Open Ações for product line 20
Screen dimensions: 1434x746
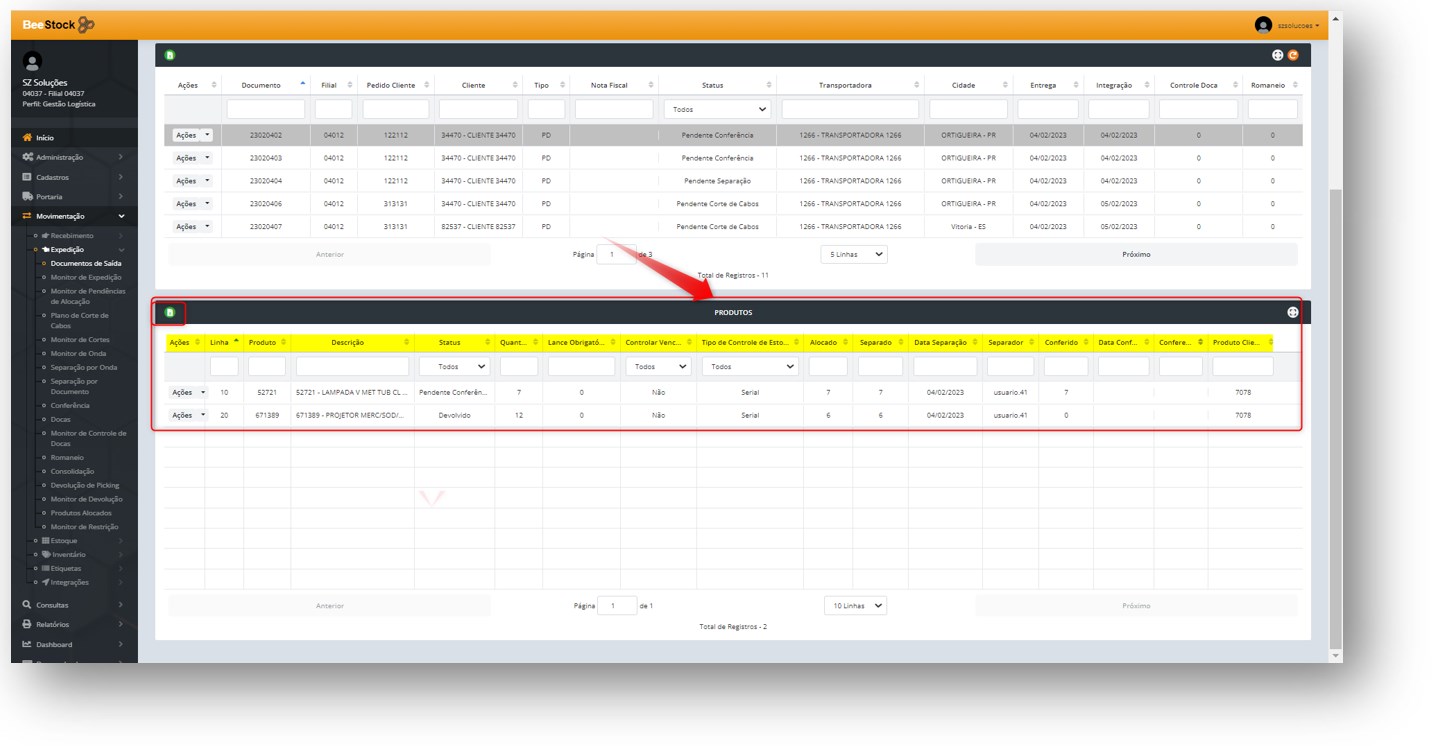coord(187,415)
